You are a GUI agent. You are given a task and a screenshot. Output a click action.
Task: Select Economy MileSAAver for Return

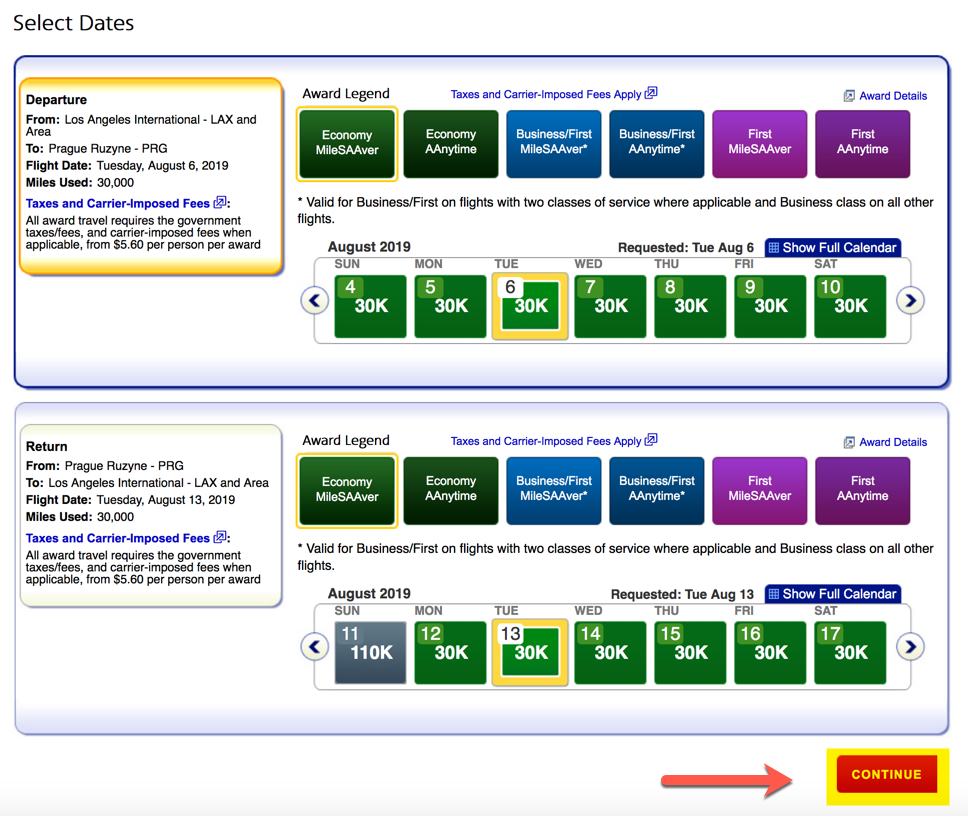point(347,490)
